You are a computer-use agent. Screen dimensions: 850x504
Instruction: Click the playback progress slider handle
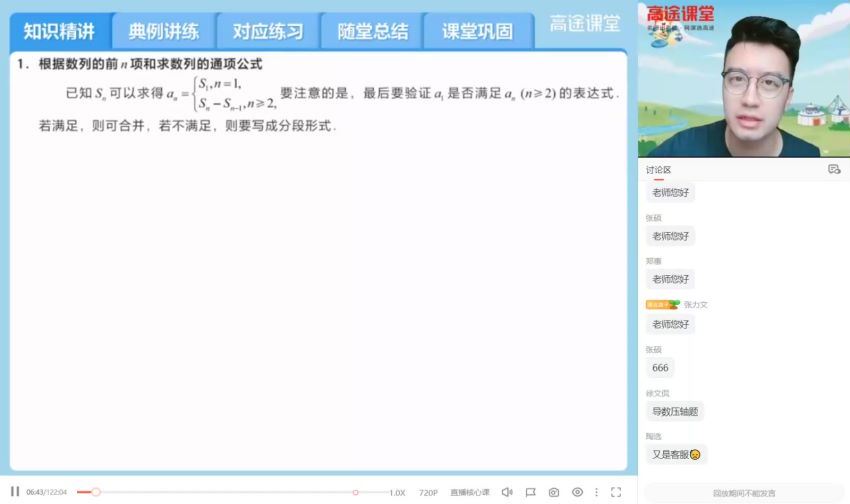96,492
